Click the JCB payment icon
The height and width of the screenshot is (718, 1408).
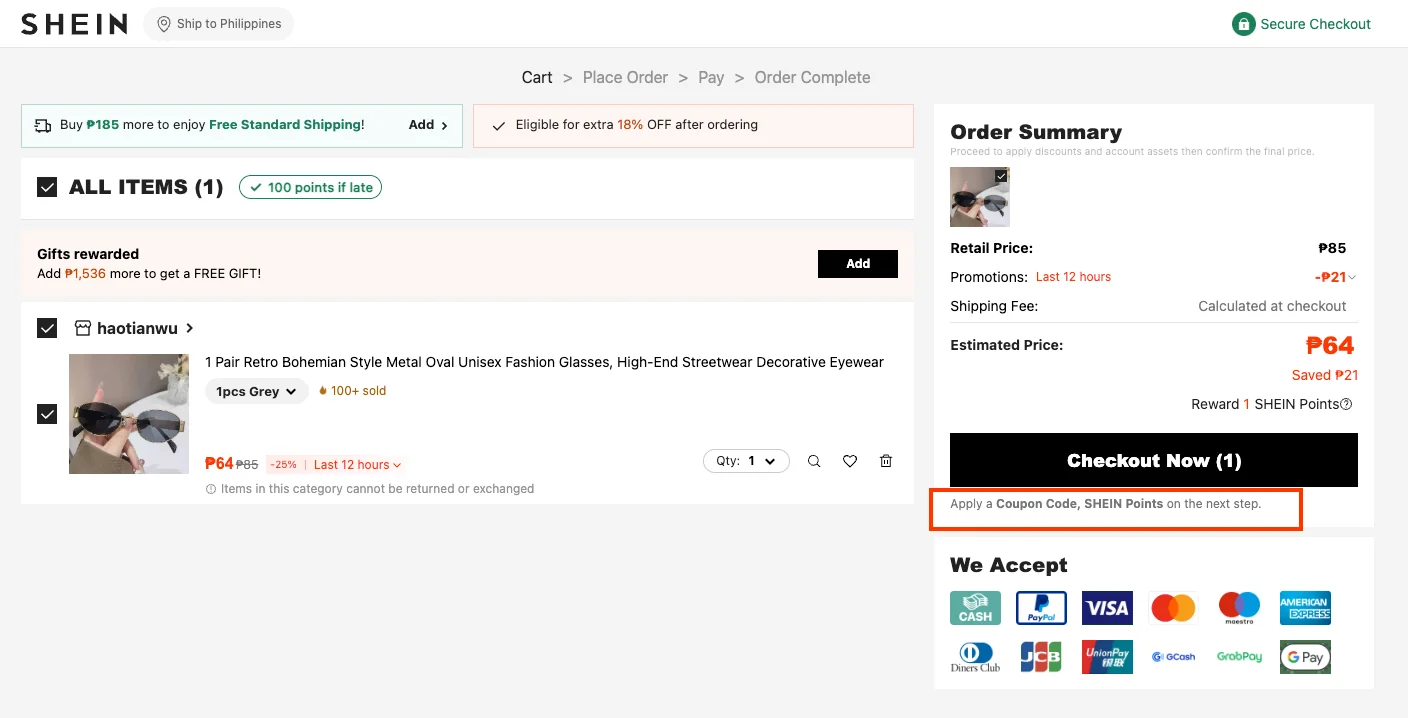(1041, 657)
